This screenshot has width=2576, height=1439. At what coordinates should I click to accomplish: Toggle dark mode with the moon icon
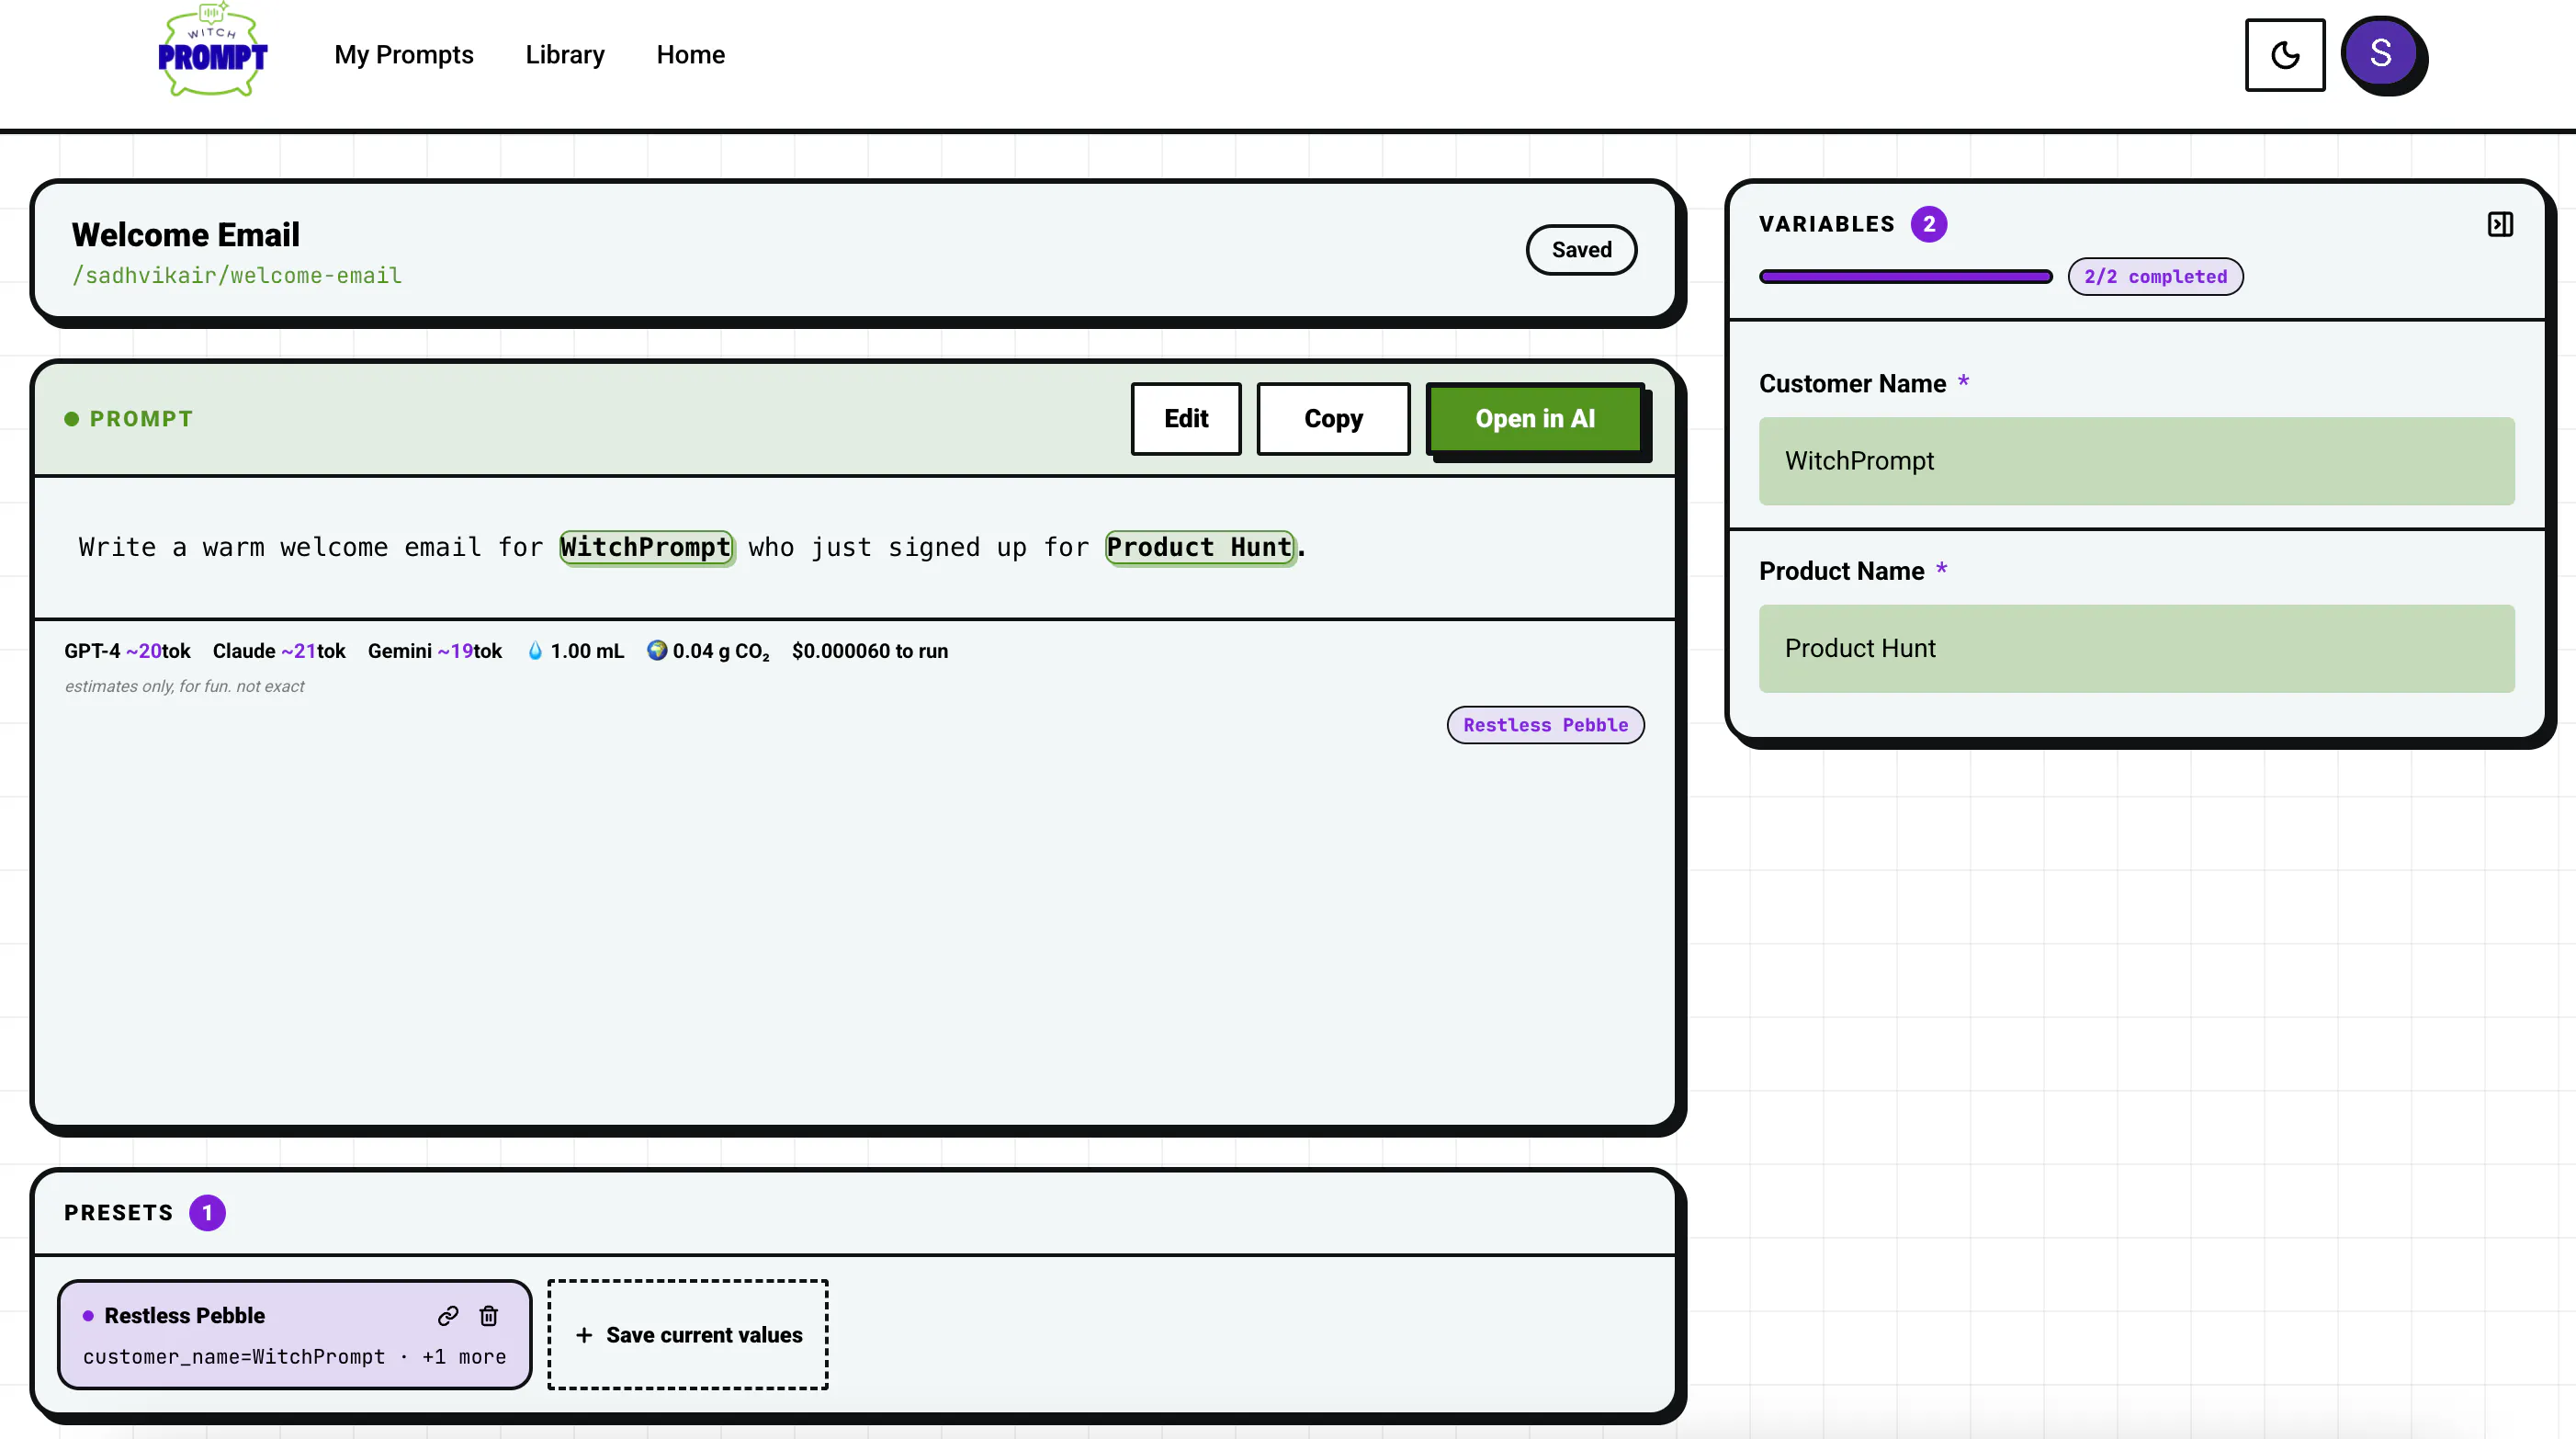click(2285, 55)
